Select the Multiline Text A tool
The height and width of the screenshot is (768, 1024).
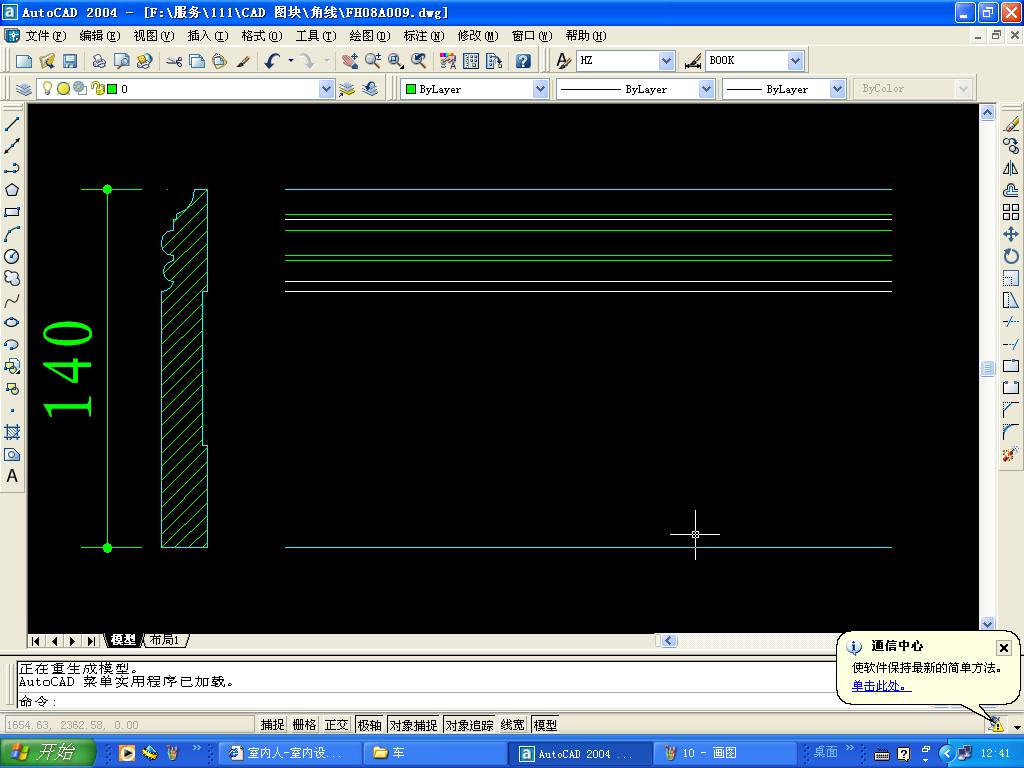pos(12,476)
